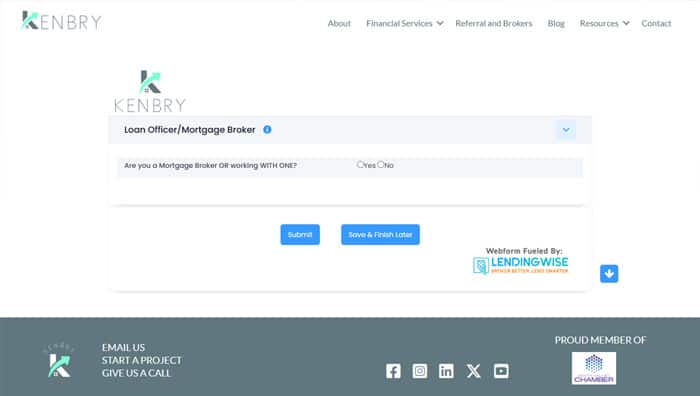Click START A PROJECT footer link
700x396 pixels.
coord(142,360)
